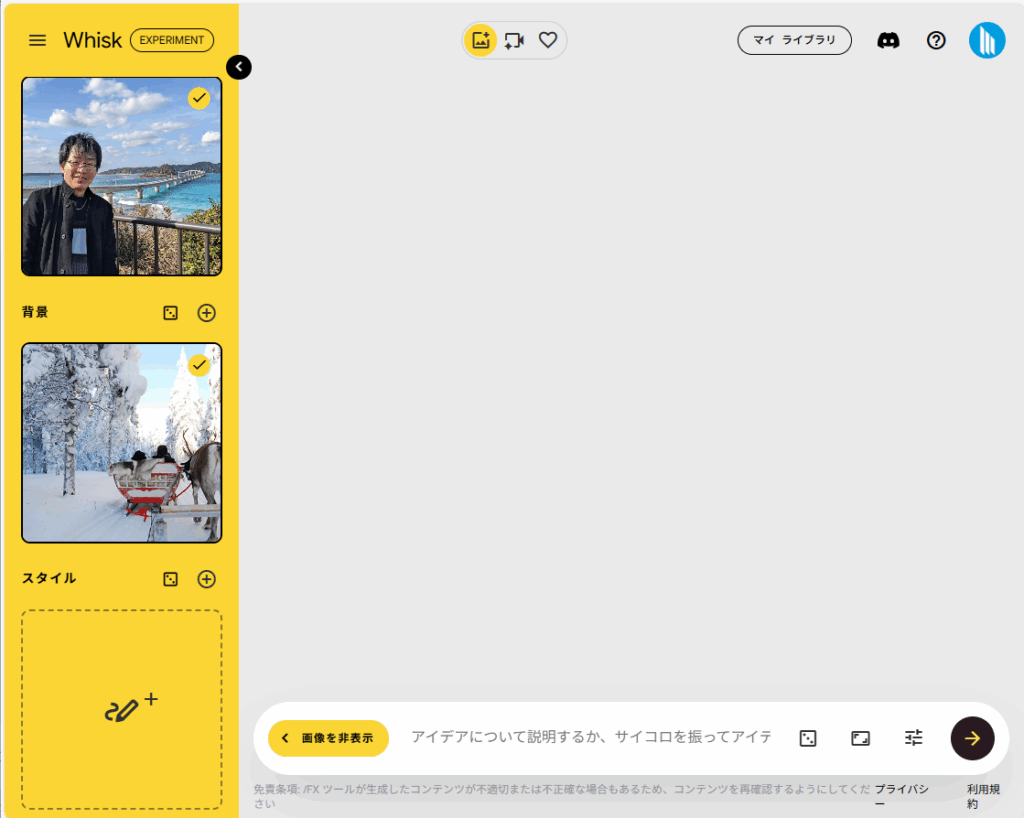Open マイ ライブラリ

pyautogui.click(x=794, y=40)
